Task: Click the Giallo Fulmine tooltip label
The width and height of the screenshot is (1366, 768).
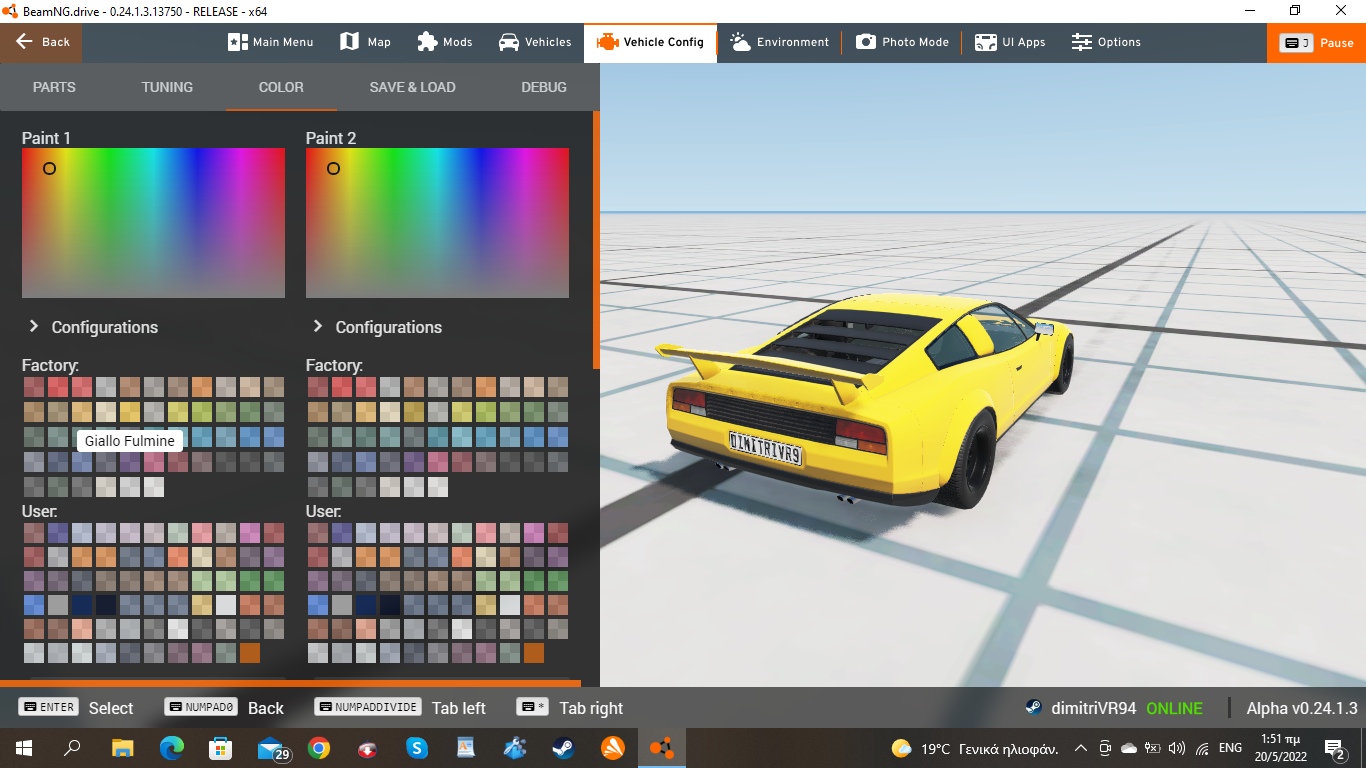Action: (x=129, y=441)
